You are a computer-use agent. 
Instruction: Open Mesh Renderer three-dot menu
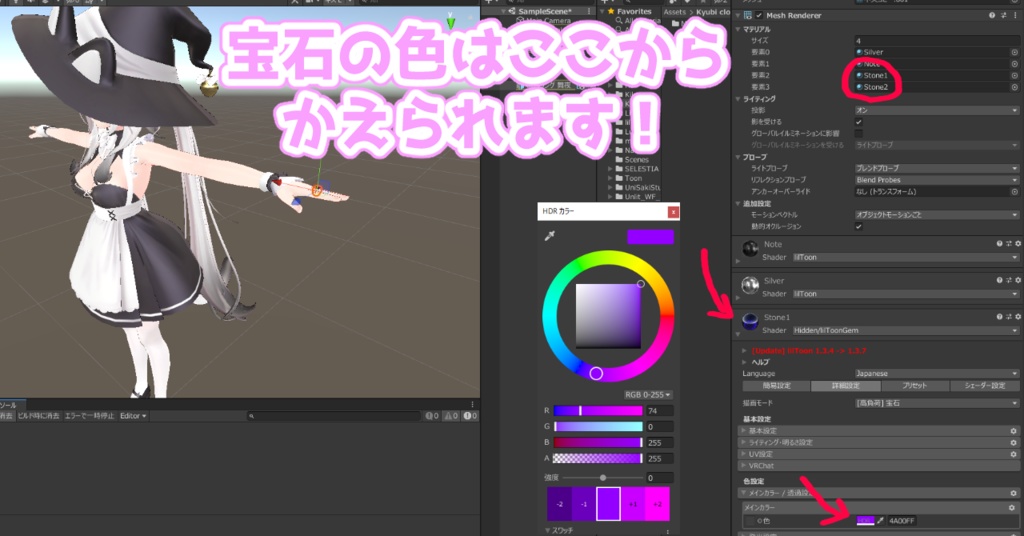click(x=1016, y=15)
